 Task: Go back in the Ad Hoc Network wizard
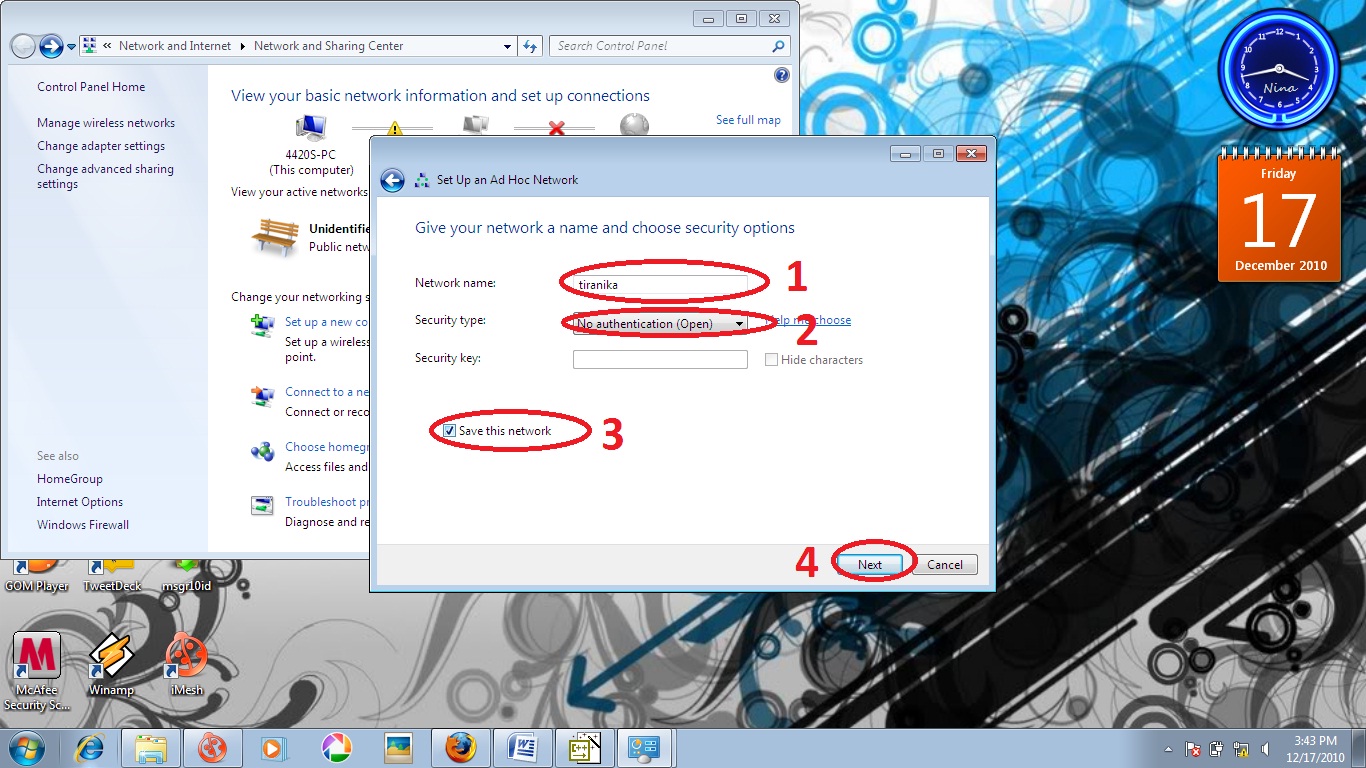coord(392,180)
